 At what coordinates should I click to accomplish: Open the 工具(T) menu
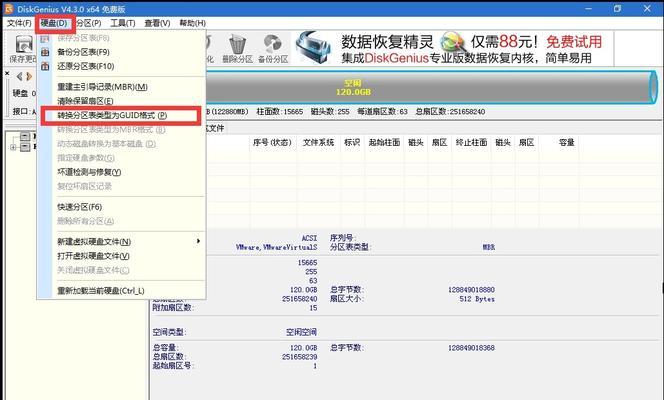coord(123,23)
